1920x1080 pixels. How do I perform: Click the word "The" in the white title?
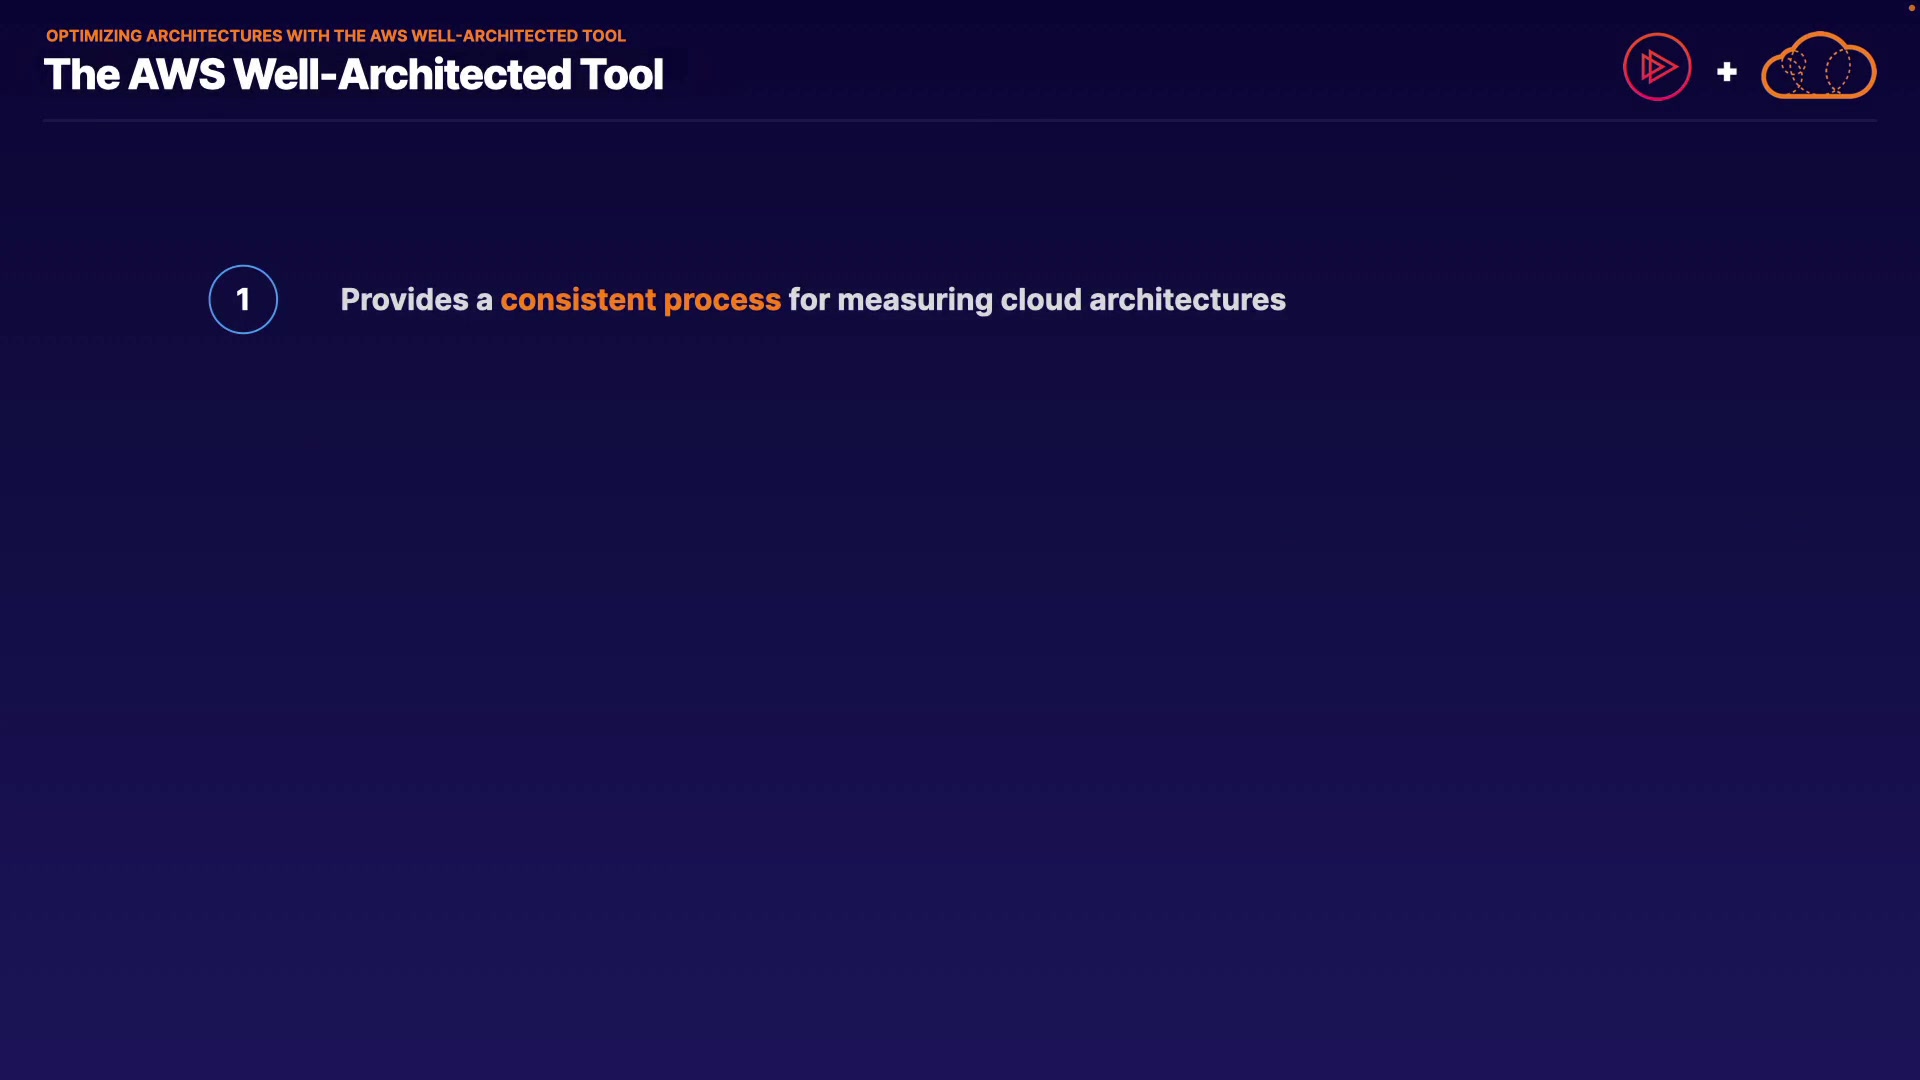coord(82,75)
